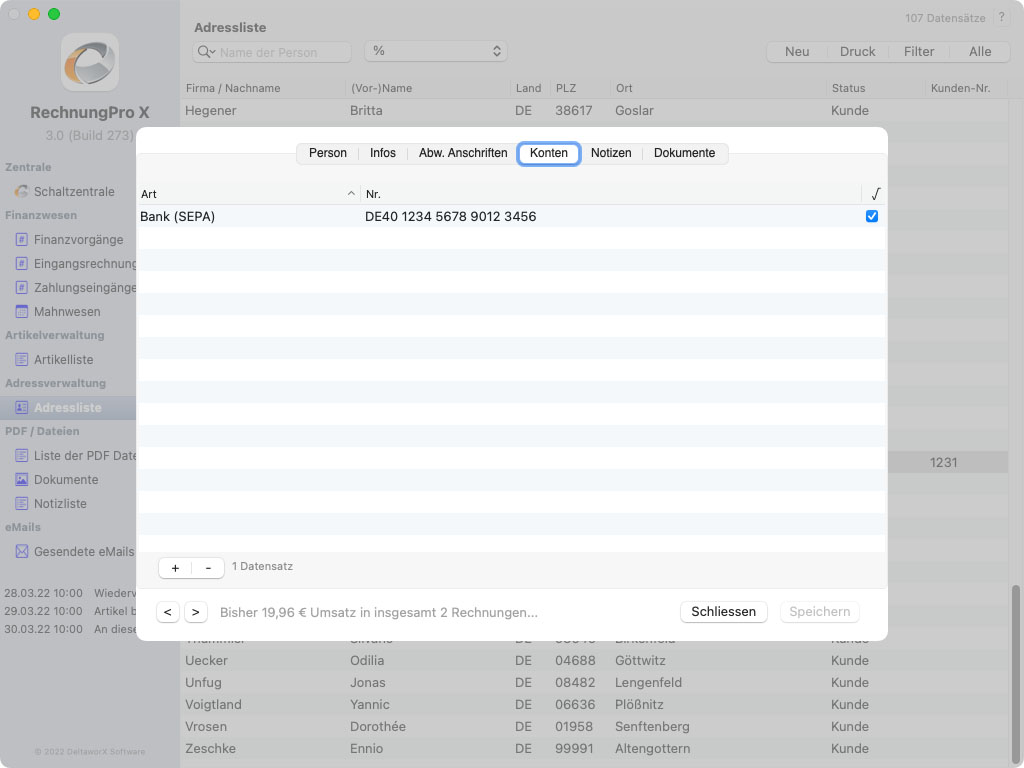Click the address list vertical scrollbar
1024x768 pixels.
1017,660
